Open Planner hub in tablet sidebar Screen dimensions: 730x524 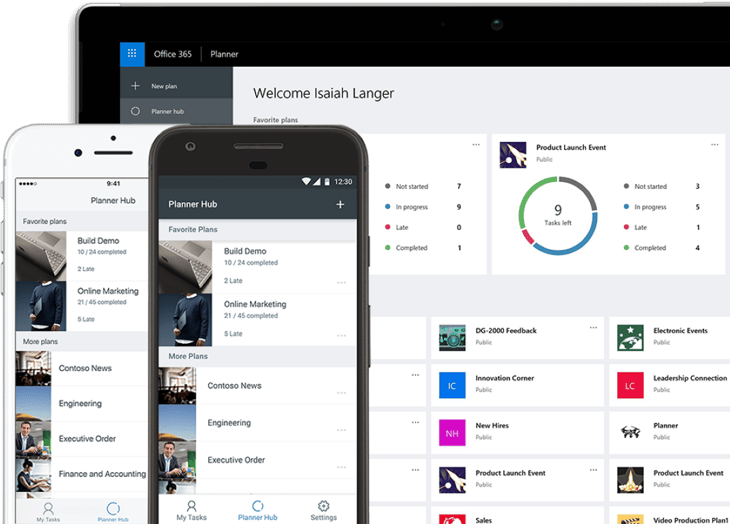[176, 111]
